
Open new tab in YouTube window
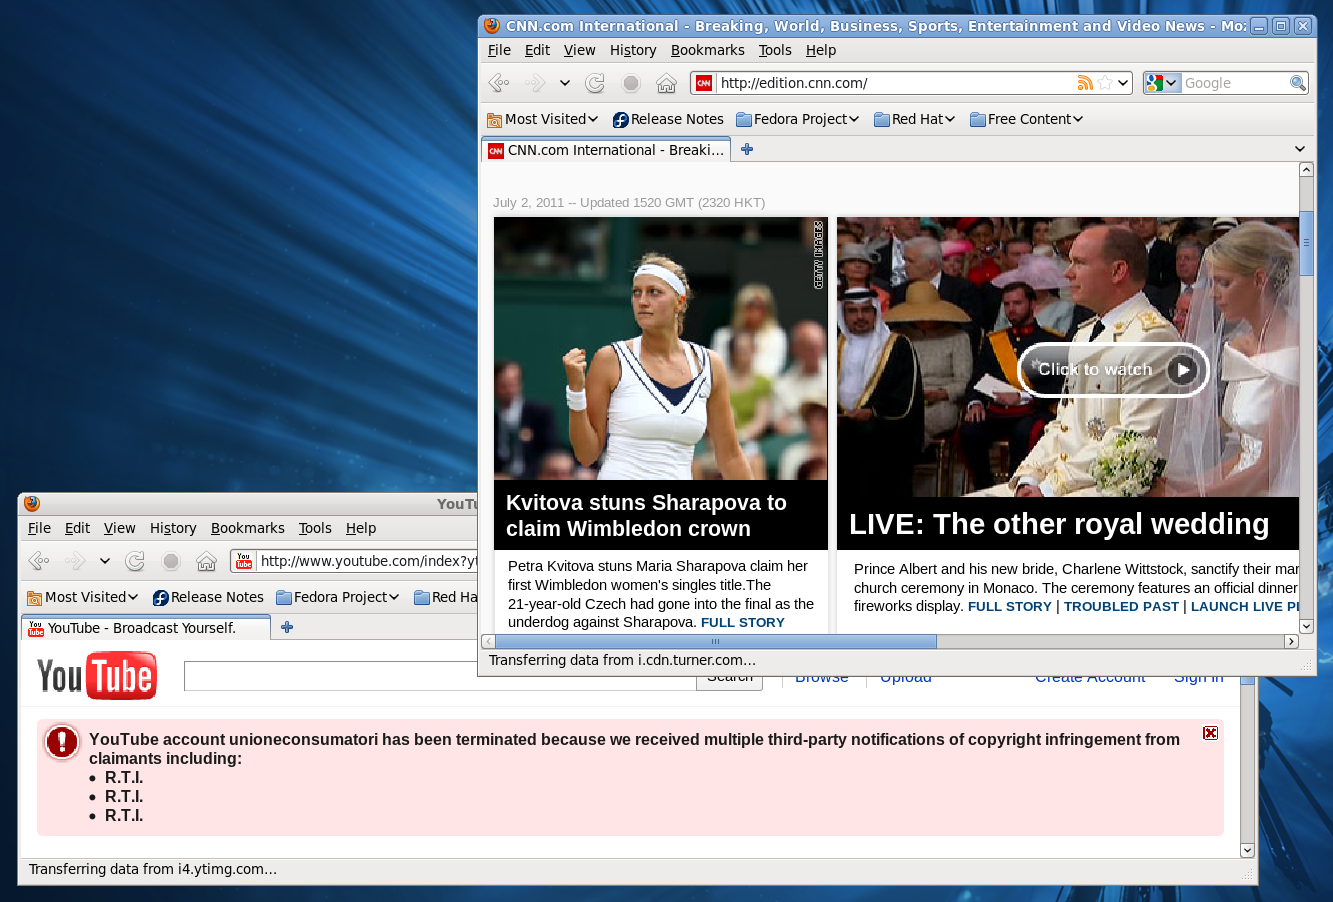click(x=287, y=627)
